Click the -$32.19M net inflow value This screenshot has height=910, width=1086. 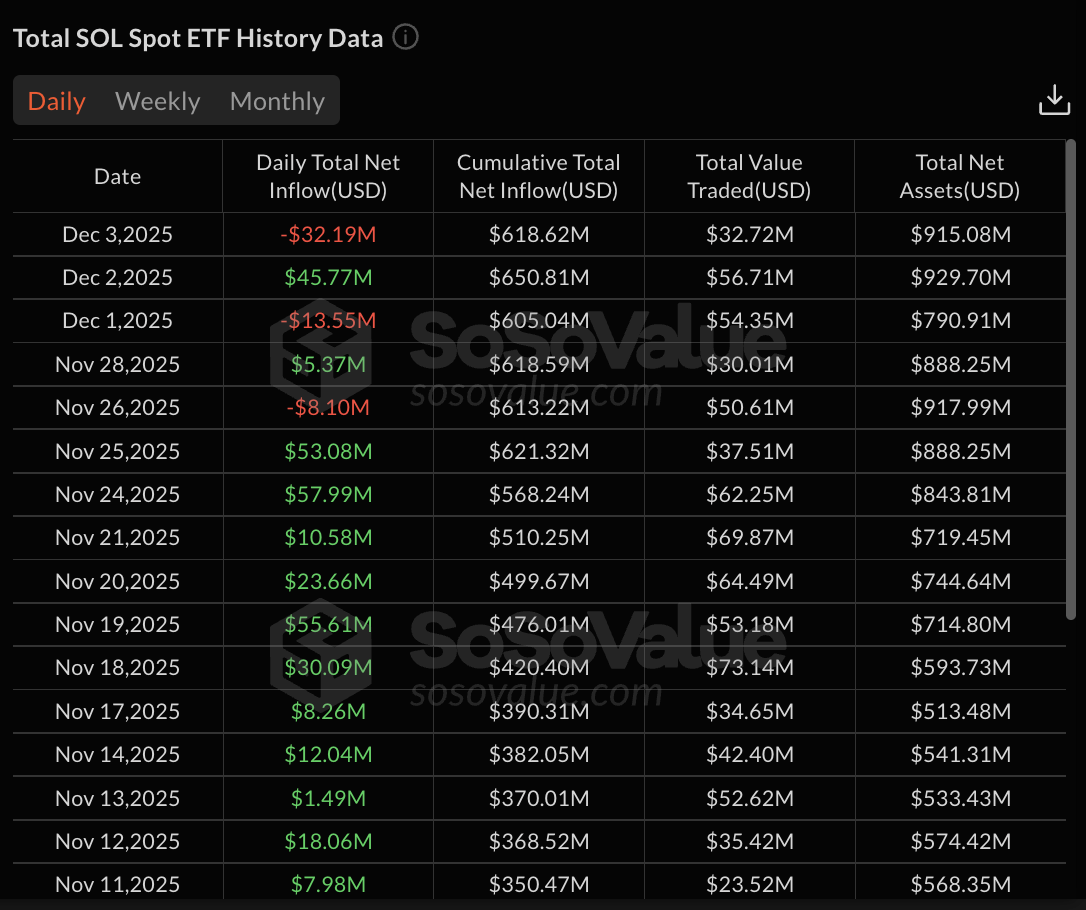[x=328, y=234]
